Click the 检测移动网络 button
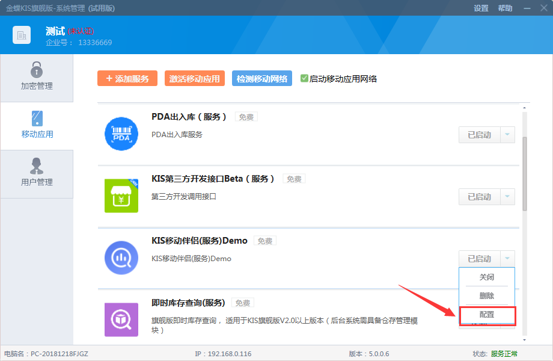This screenshot has height=361, width=553. [x=262, y=78]
